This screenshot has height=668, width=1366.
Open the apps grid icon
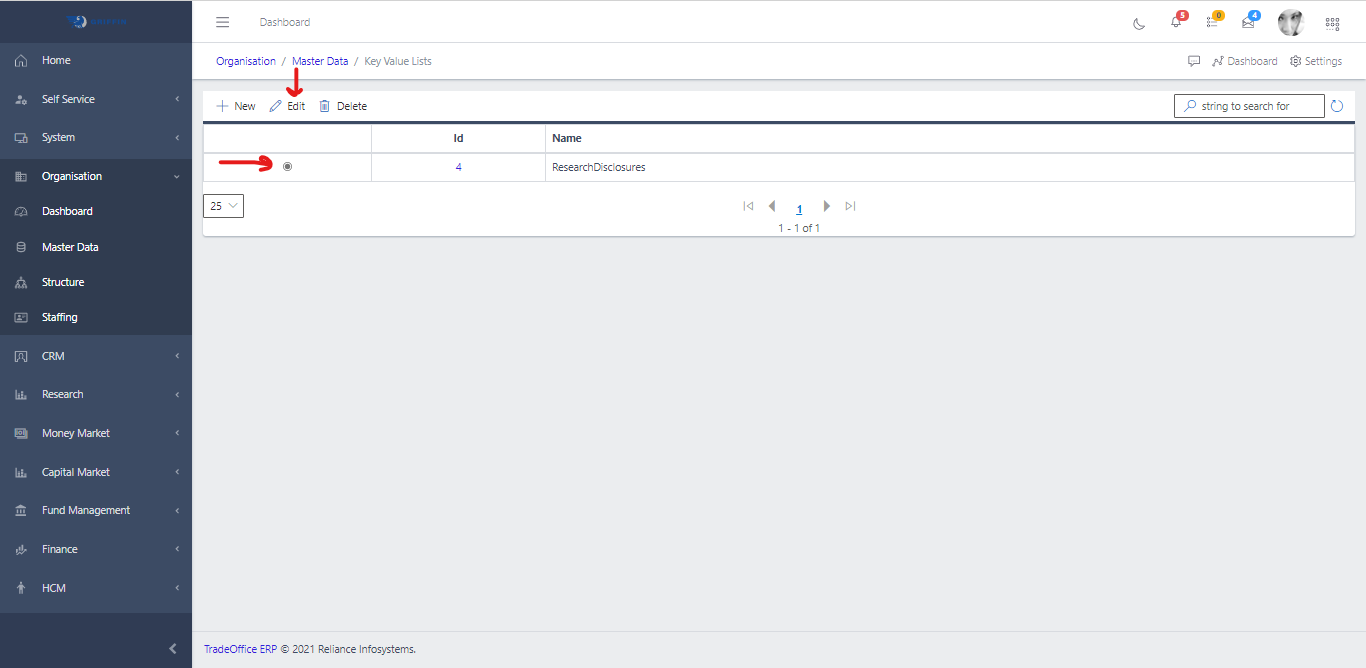(x=1332, y=23)
